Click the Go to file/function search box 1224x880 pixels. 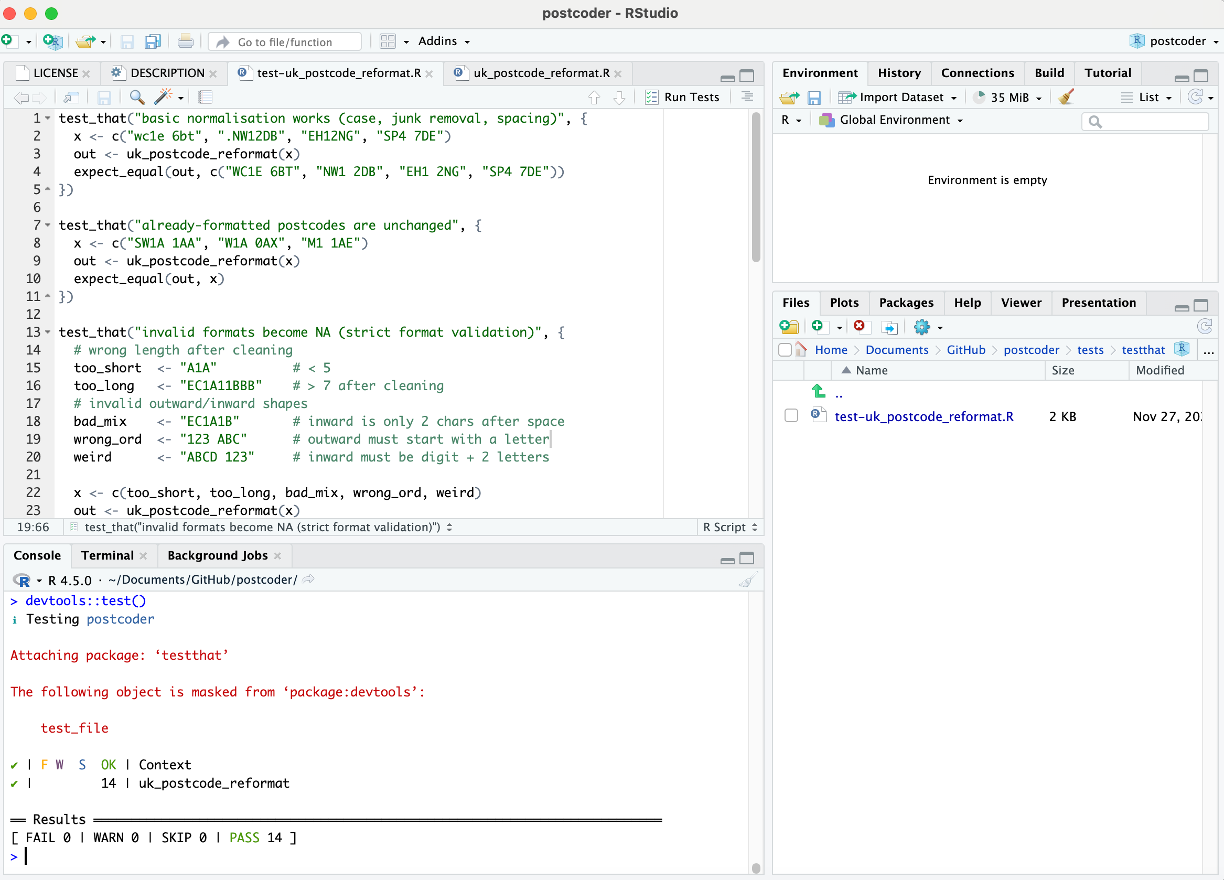pyautogui.click(x=285, y=42)
